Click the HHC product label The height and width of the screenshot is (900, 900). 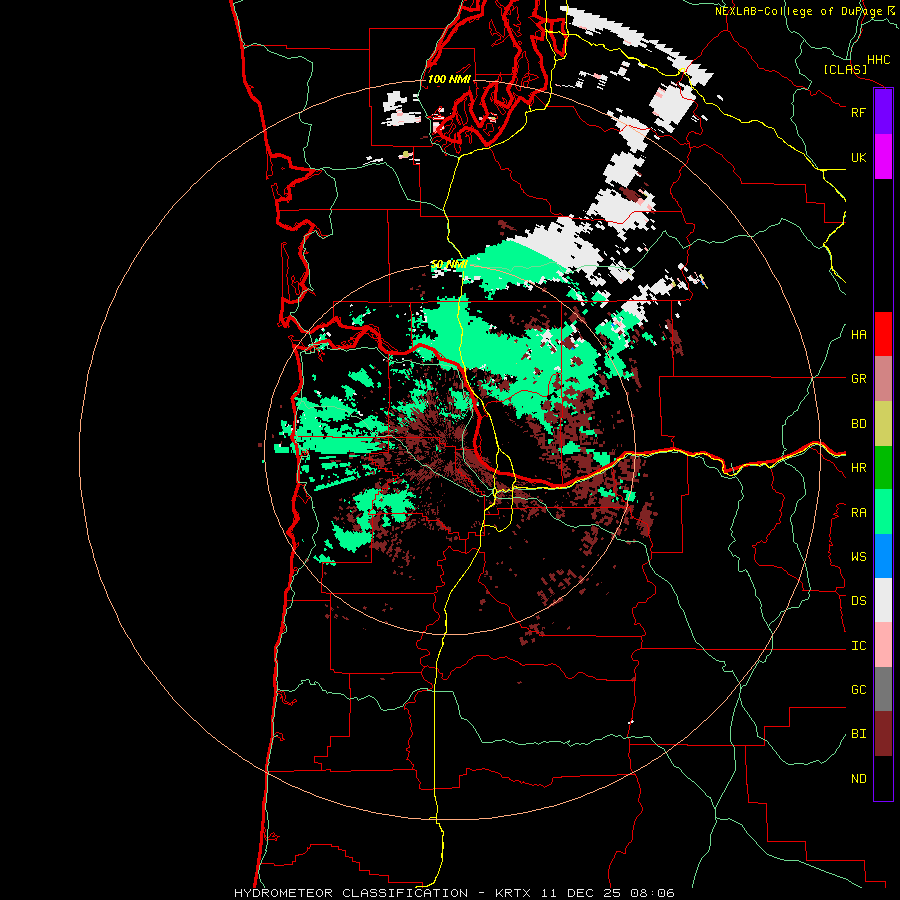(879, 60)
